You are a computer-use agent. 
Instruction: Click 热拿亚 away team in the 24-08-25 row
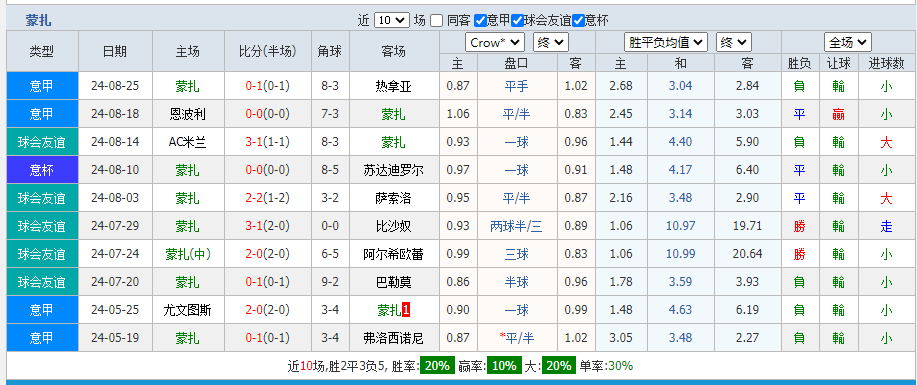(394, 86)
